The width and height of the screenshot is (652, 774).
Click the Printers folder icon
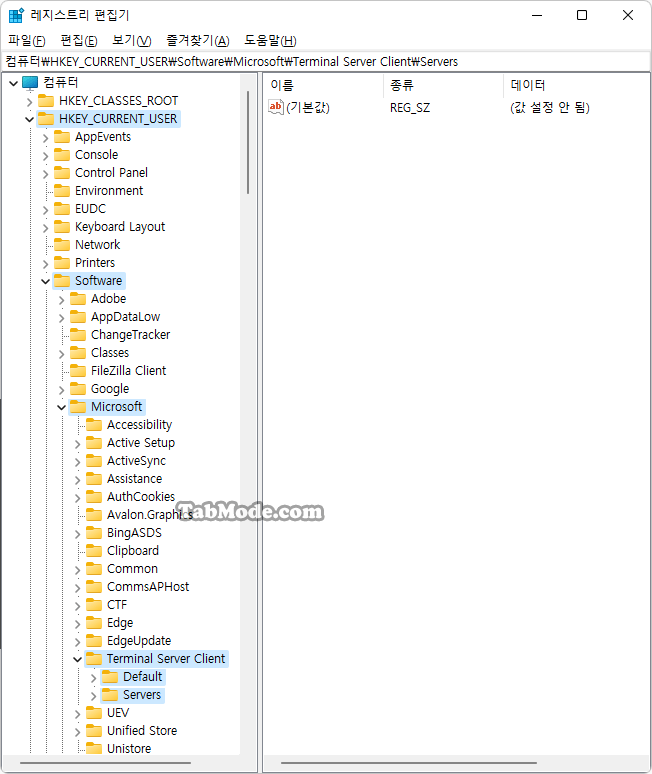(62, 263)
